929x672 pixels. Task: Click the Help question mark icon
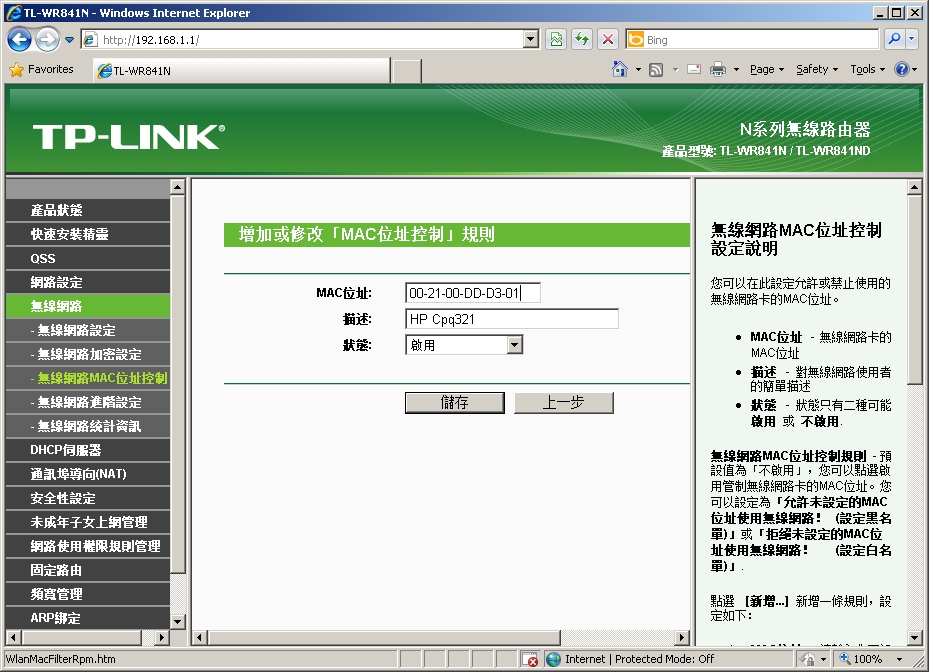point(902,69)
